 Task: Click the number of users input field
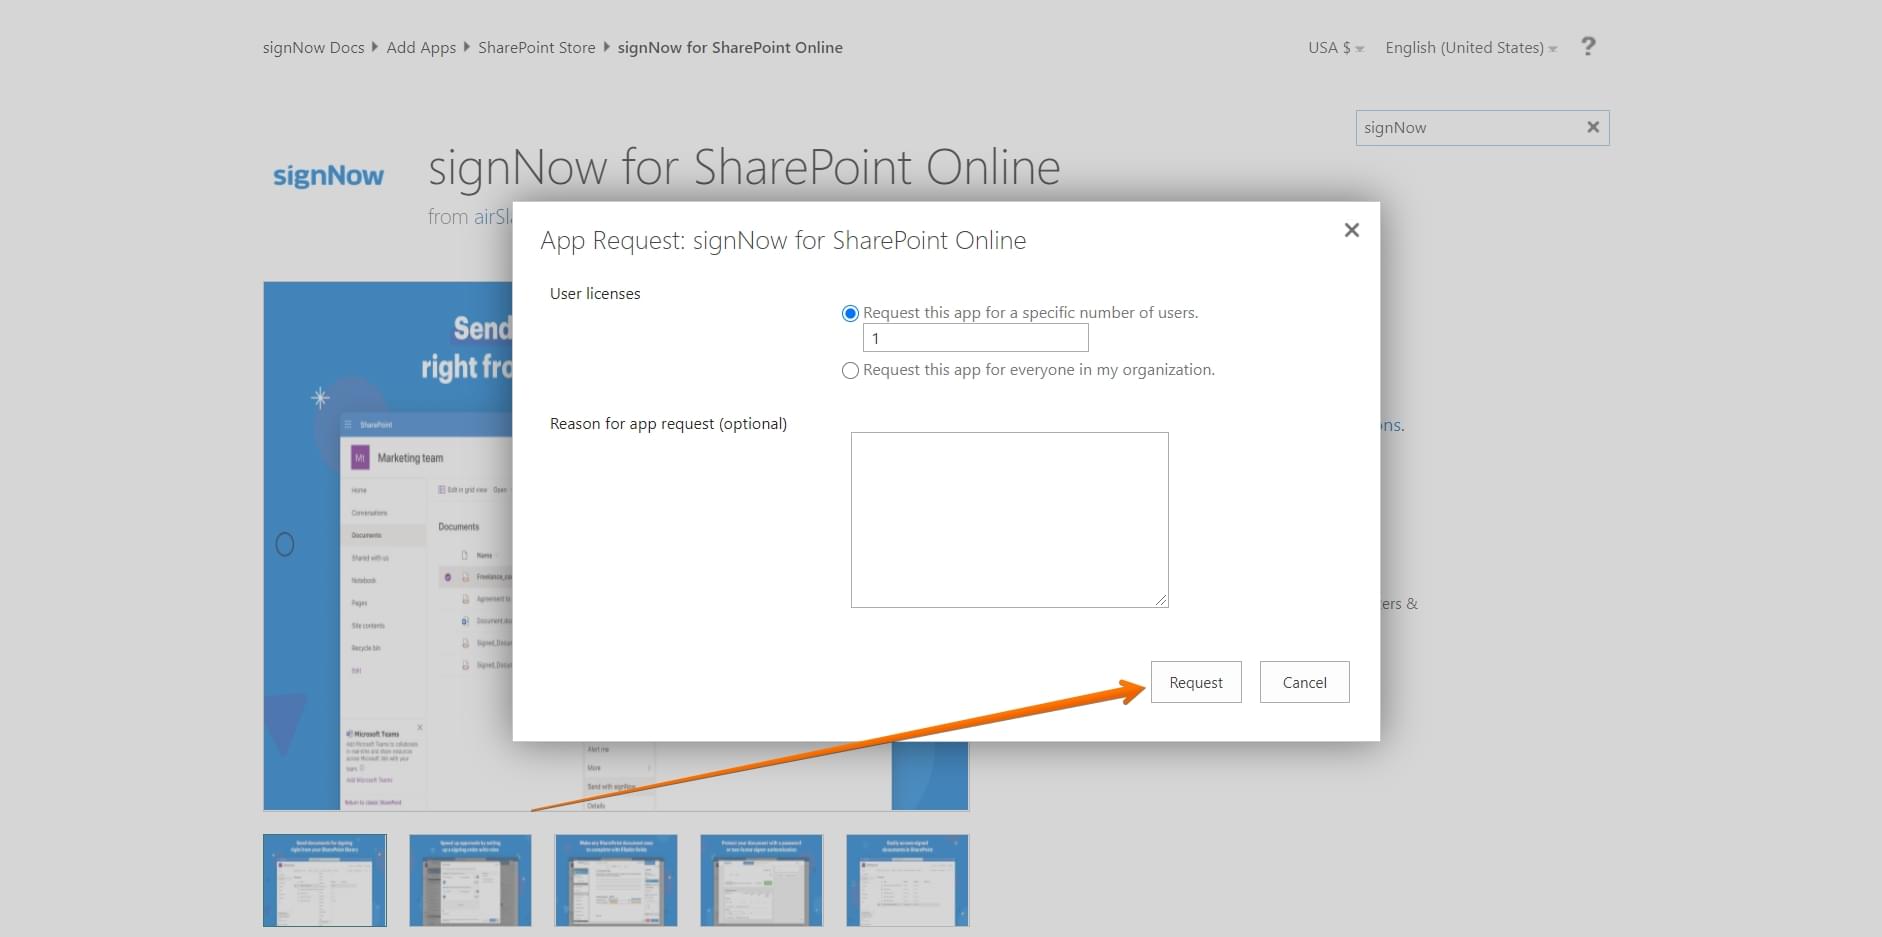point(975,338)
